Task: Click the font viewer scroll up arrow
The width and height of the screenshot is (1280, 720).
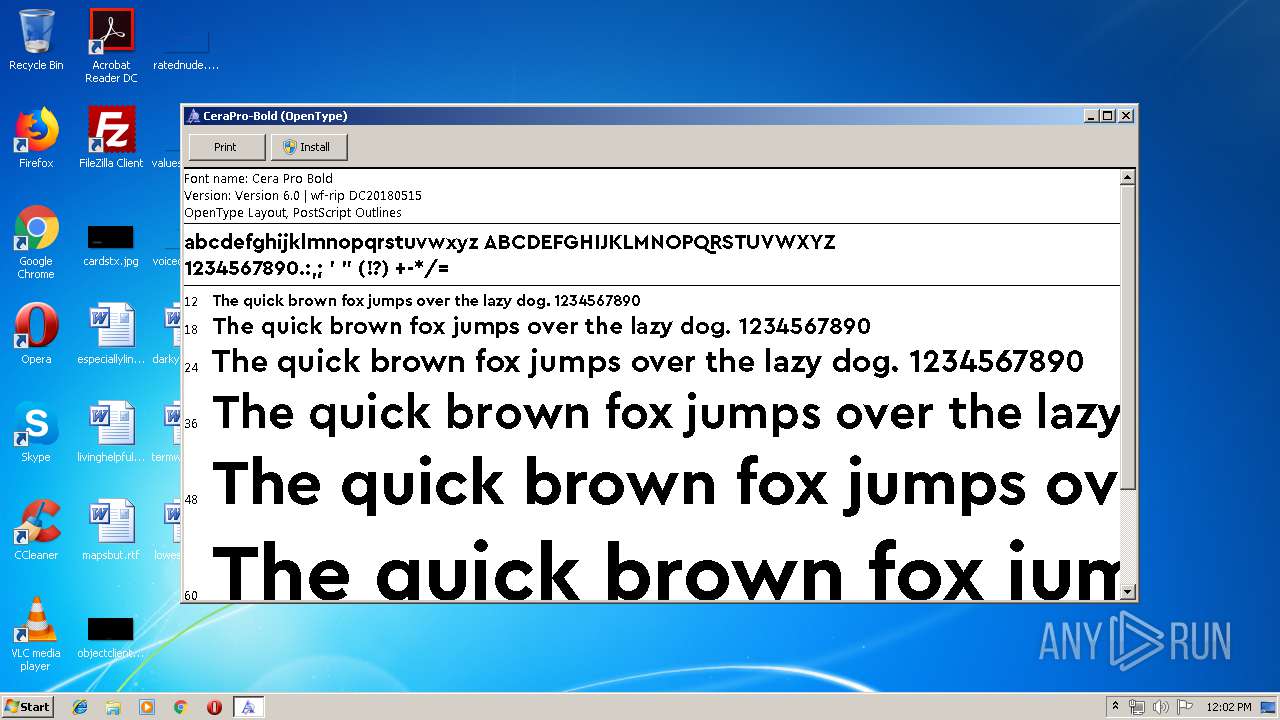Action: click(1128, 178)
